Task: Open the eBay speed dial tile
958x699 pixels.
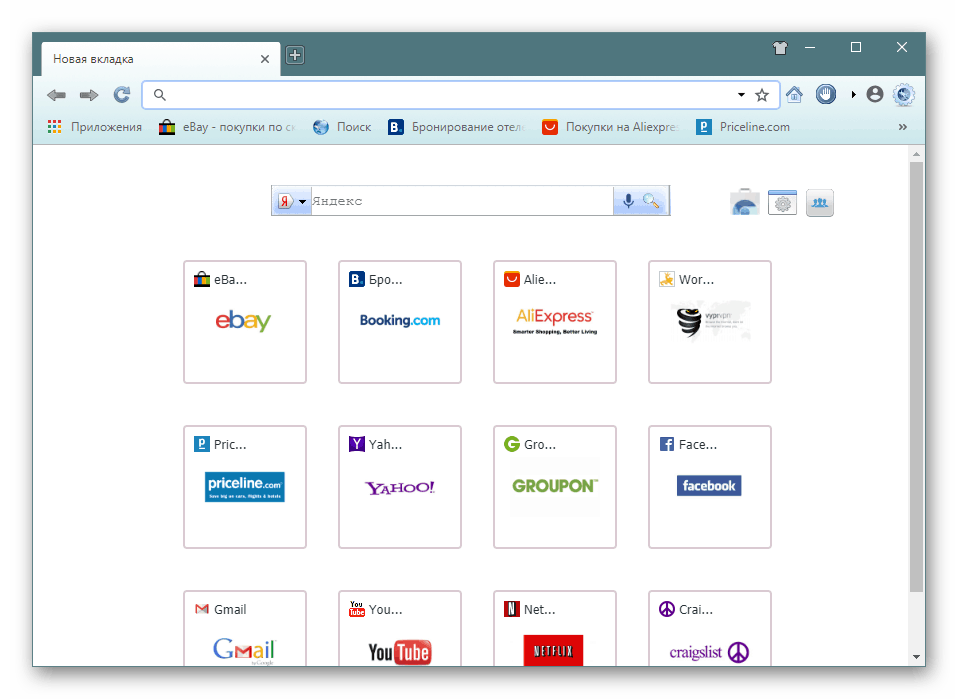Action: [x=245, y=322]
